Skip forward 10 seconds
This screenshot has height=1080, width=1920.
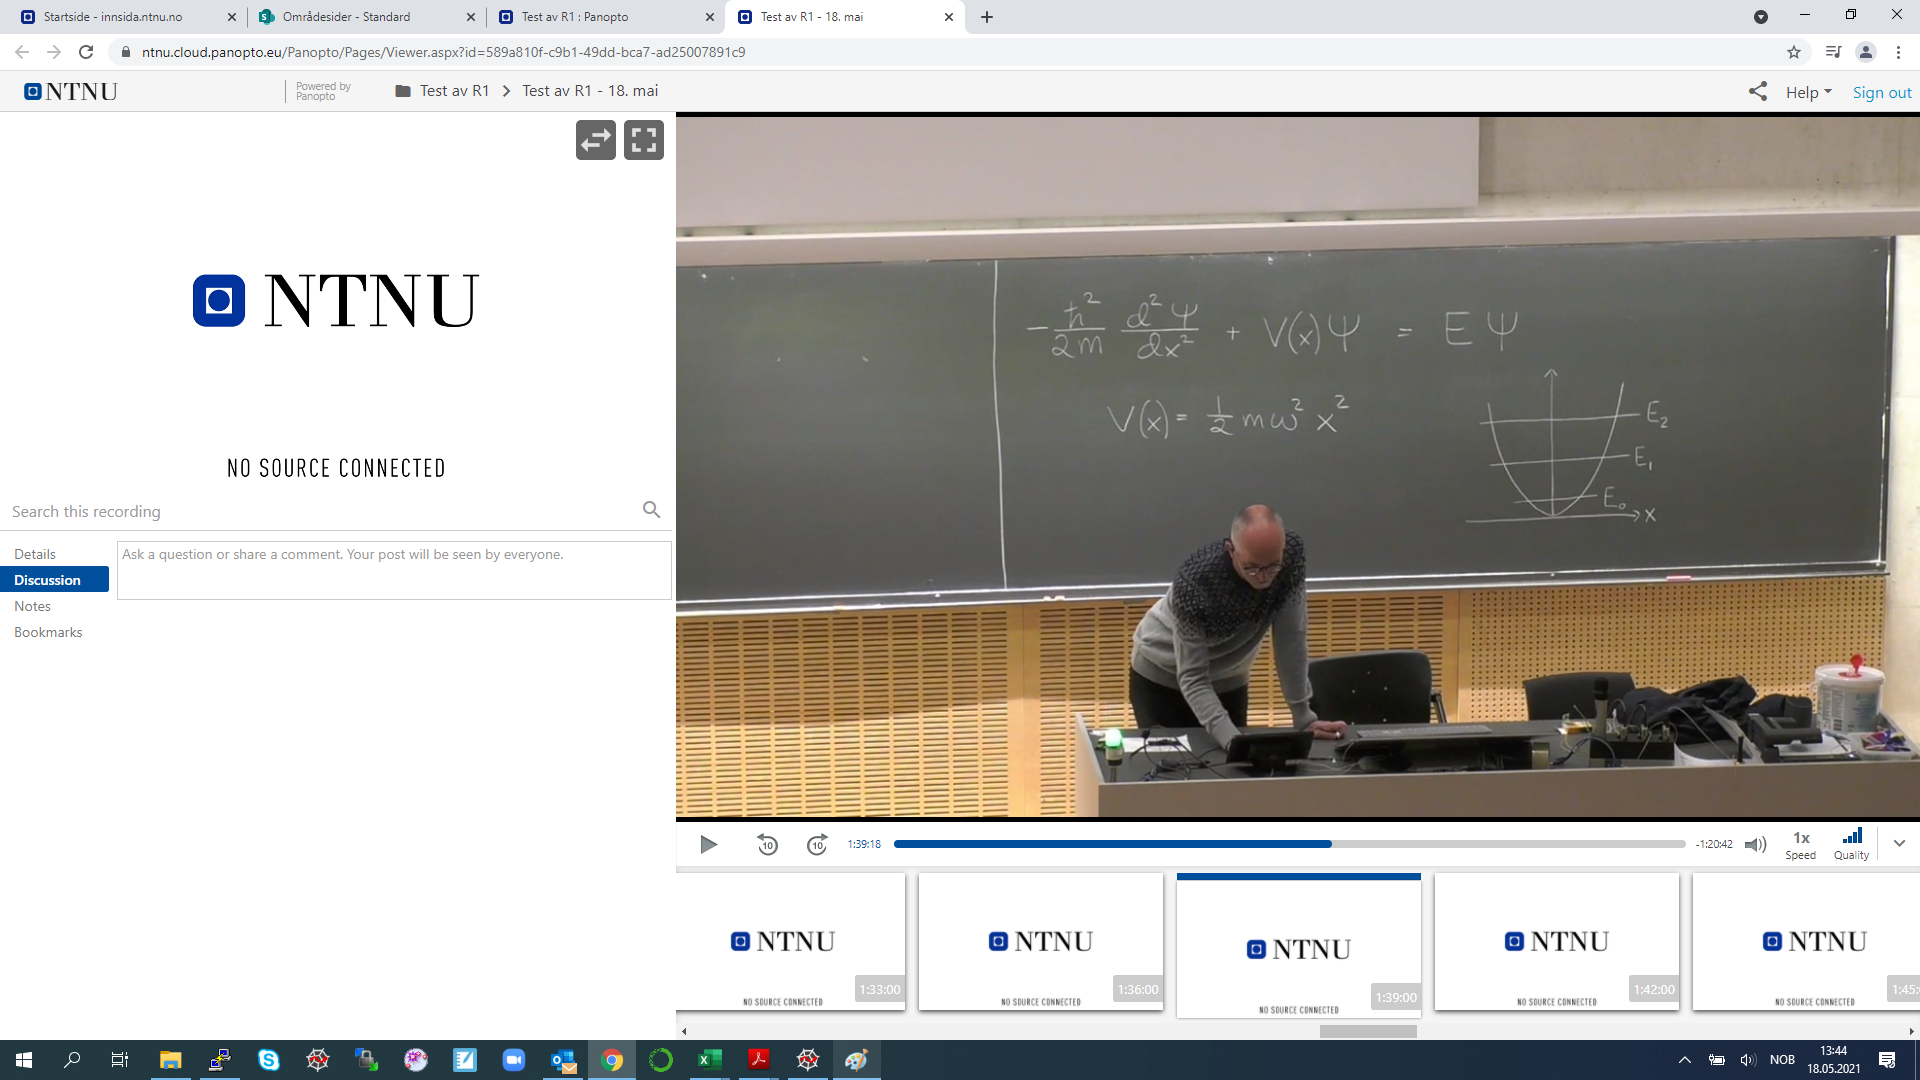click(x=817, y=845)
